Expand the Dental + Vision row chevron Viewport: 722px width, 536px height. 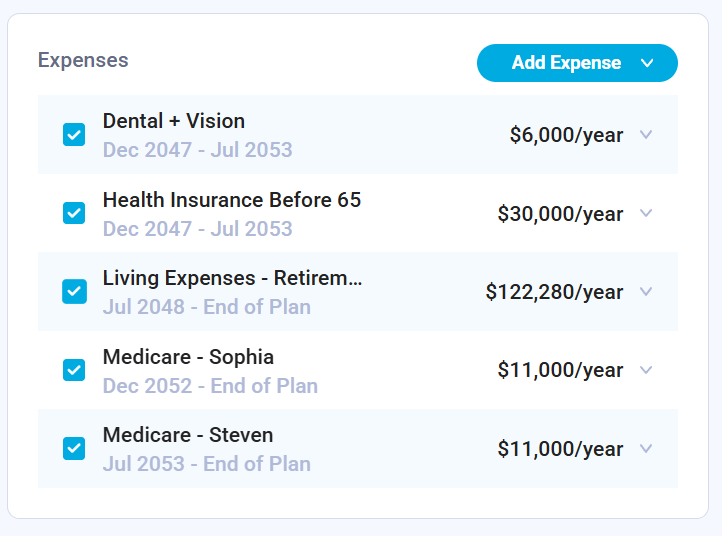tap(646, 135)
